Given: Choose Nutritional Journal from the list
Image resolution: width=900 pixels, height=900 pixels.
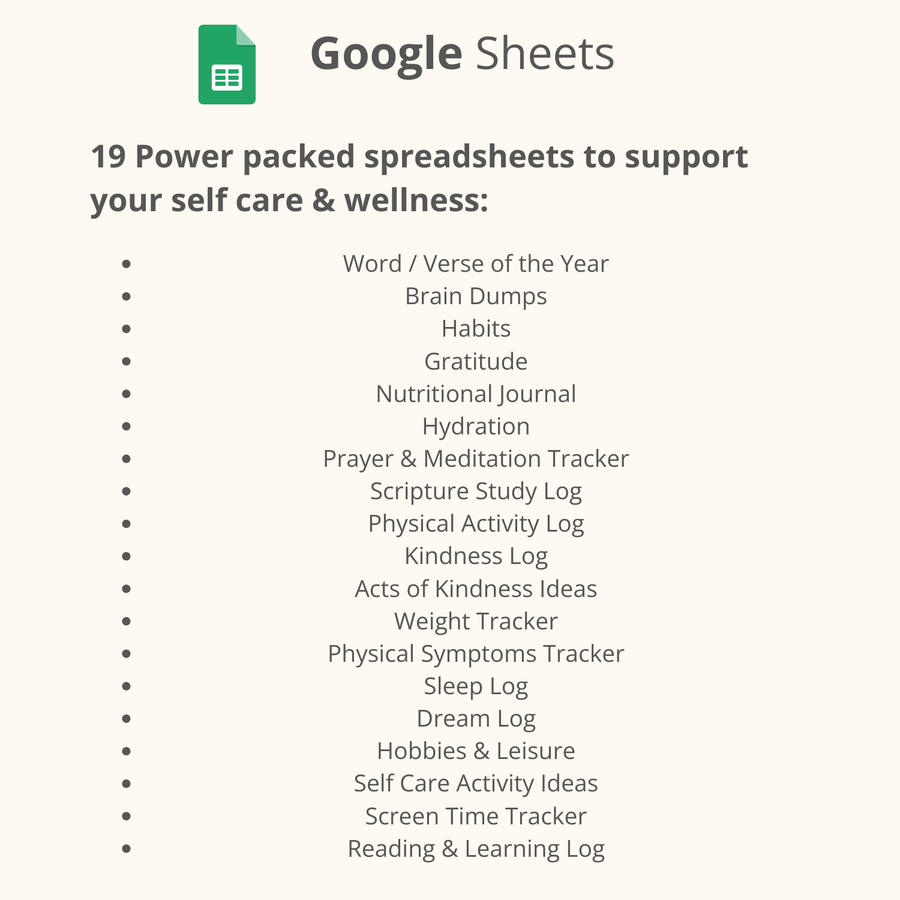Looking at the screenshot, I should tap(475, 394).
